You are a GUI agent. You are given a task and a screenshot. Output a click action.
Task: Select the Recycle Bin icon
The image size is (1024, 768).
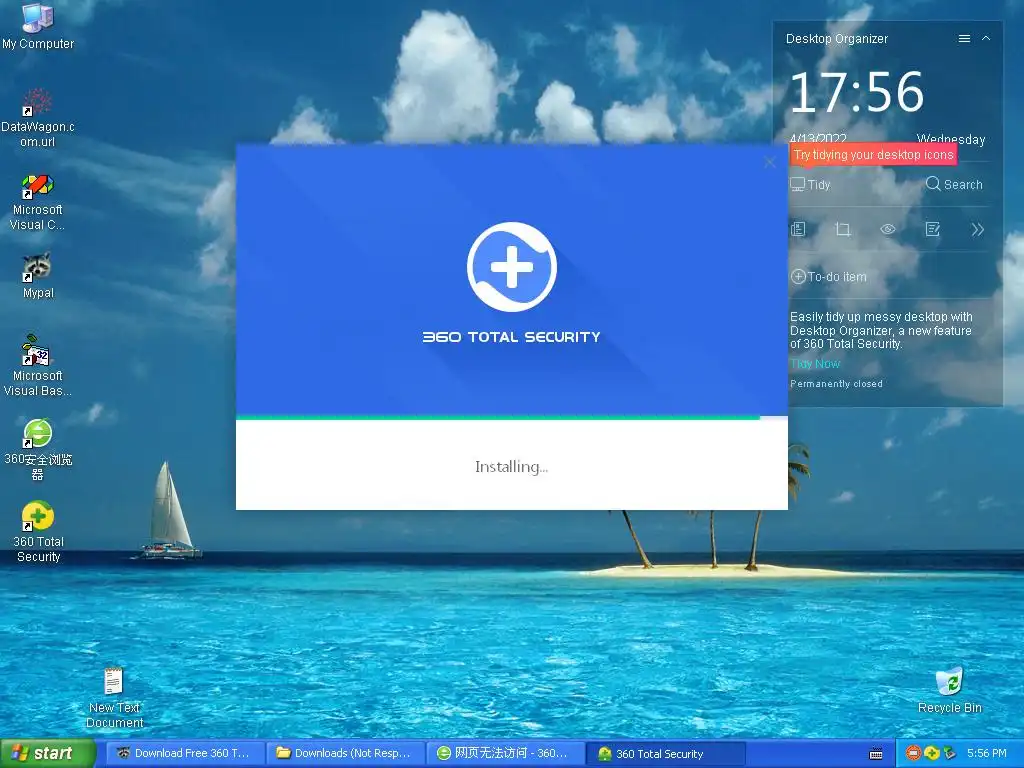pyautogui.click(x=950, y=690)
